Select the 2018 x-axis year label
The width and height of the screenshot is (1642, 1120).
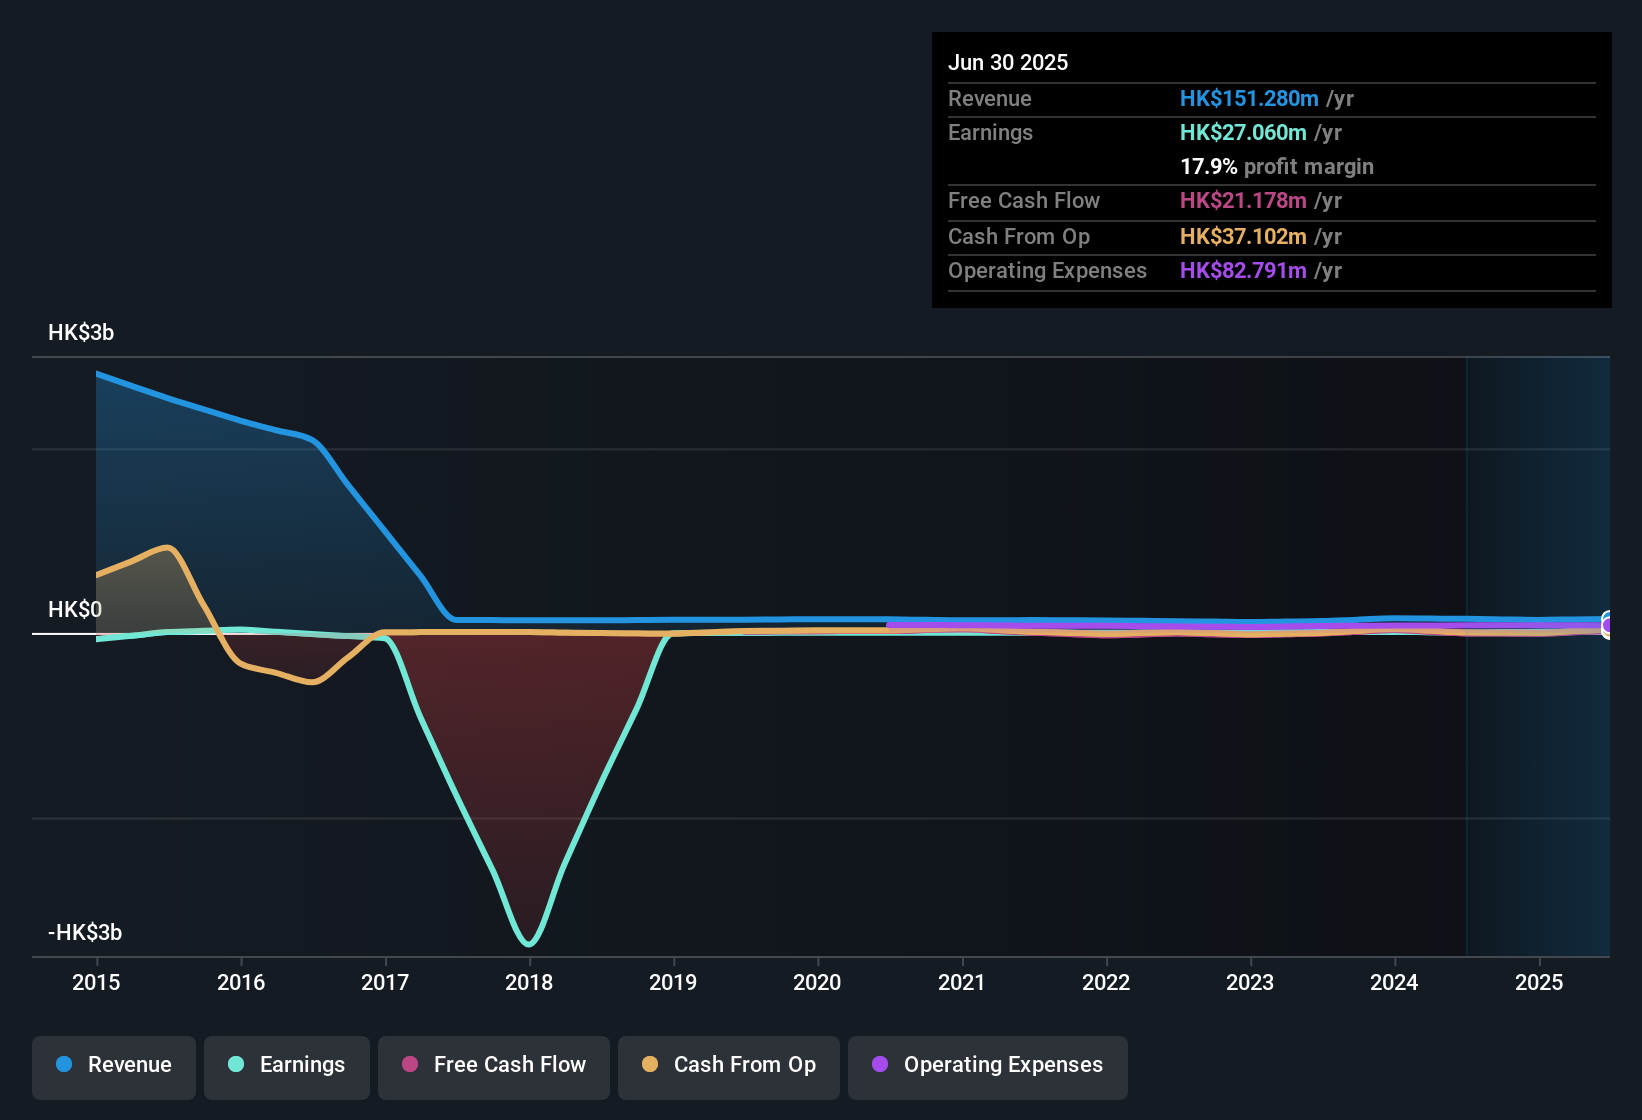click(529, 982)
